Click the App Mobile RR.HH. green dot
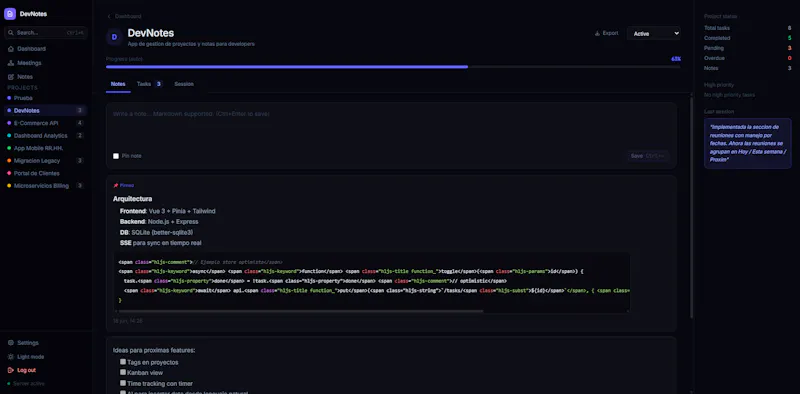This screenshot has height=394, width=800. [9, 148]
